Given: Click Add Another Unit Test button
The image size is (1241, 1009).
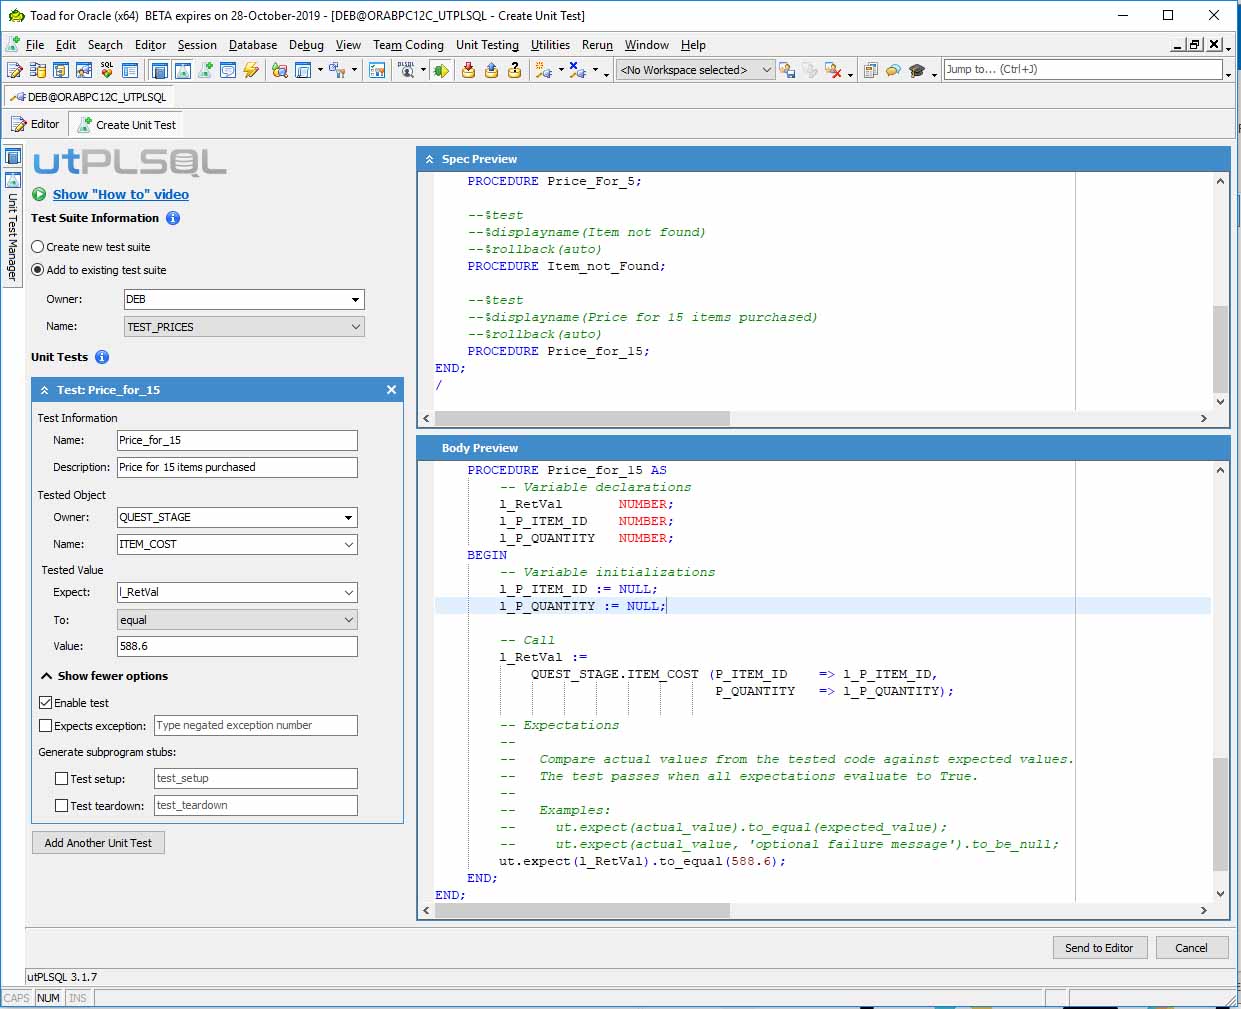Looking at the screenshot, I should tap(98, 843).
